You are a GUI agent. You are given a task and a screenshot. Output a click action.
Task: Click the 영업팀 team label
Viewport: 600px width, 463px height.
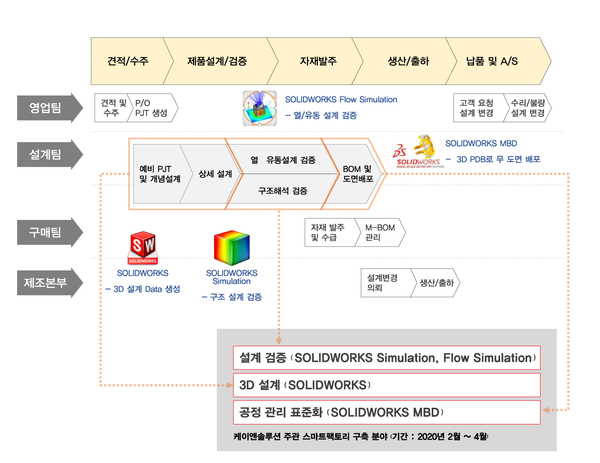tap(43, 108)
